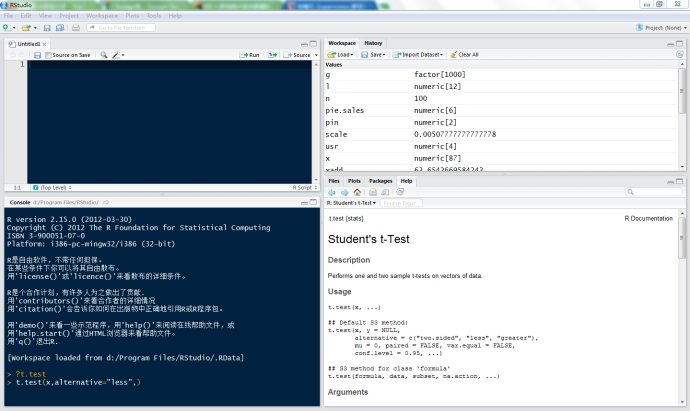Screen dimensions: 690x411
Task: Open the View menu
Action: [x=45, y=16]
